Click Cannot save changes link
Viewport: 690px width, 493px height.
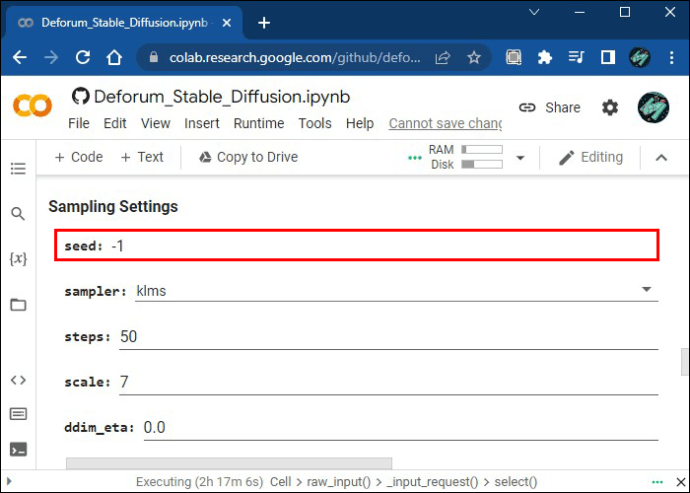445,124
